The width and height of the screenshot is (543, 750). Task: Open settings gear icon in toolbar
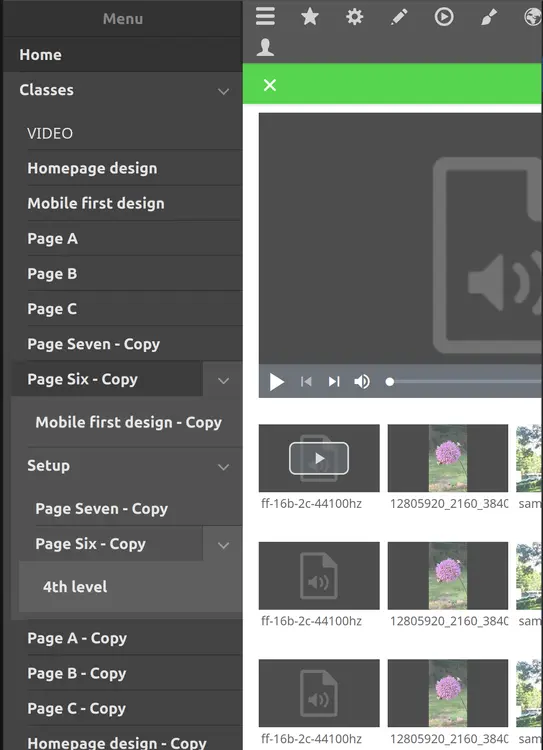pos(355,17)
